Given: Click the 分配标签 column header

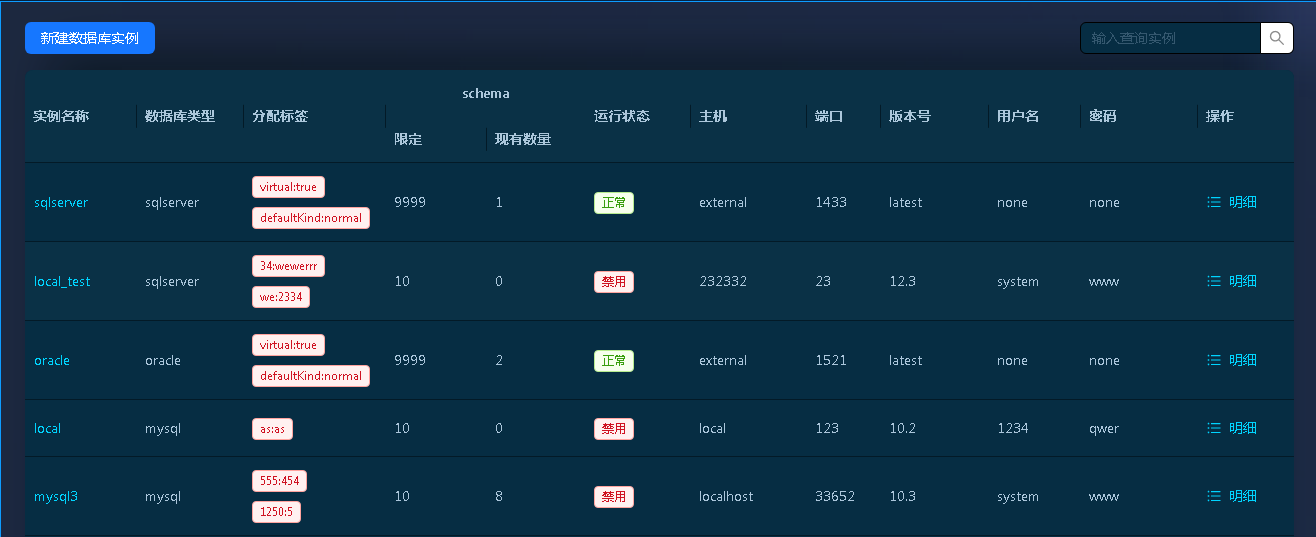Looking at the screenshot, I should tap(280, 116).
